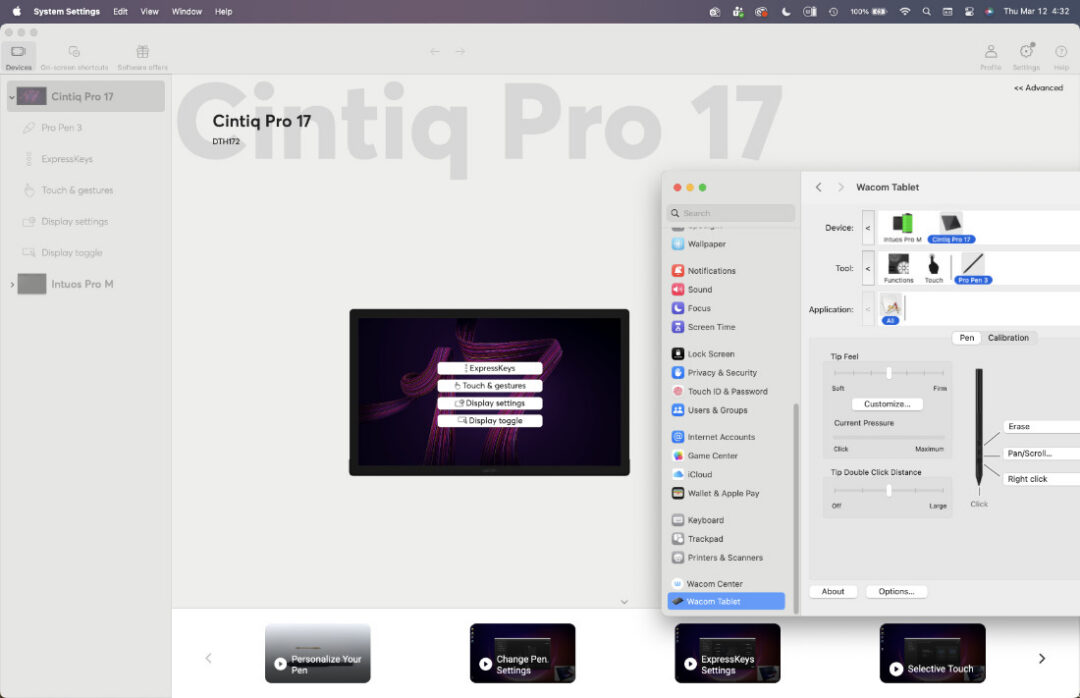Open the Right click pen button dropdown

(1041, 479)
